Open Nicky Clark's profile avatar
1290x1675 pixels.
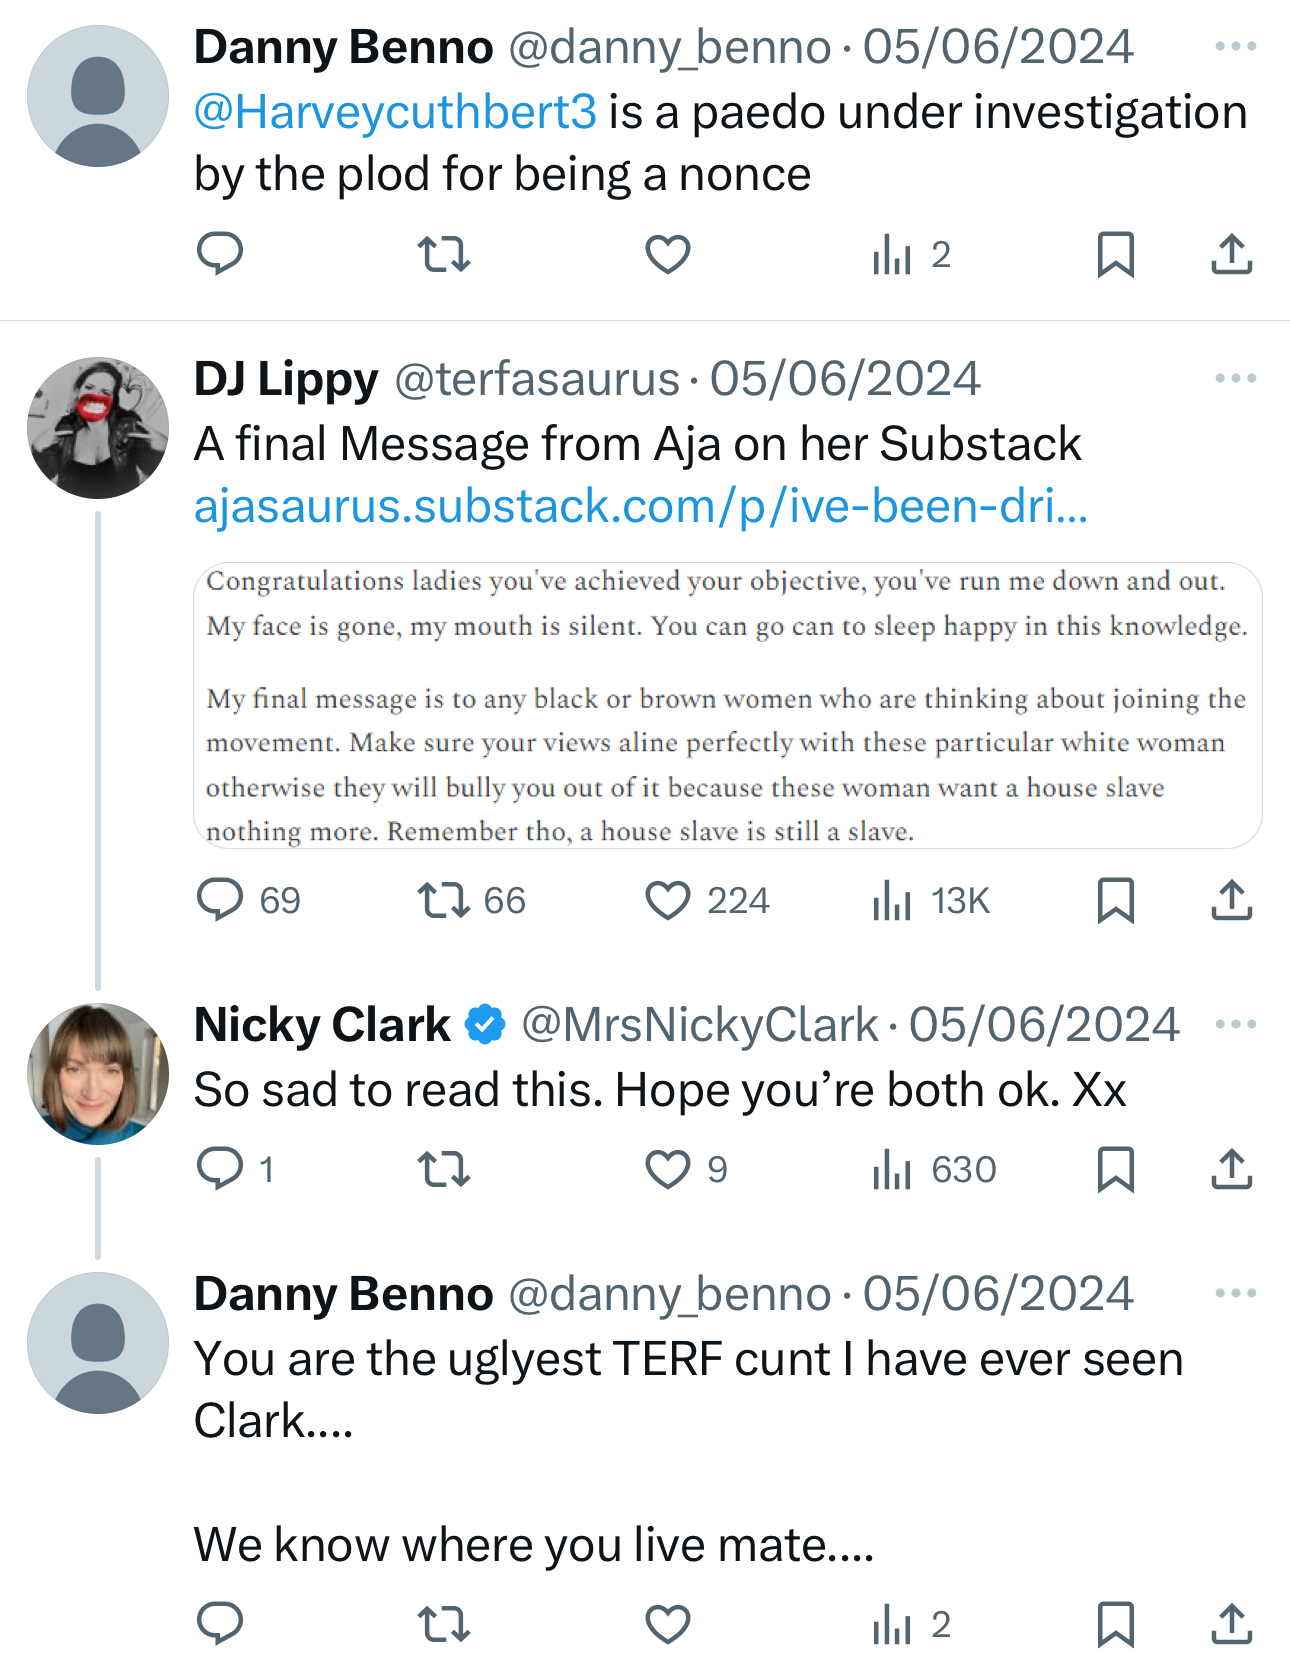tap(98, 1074)
